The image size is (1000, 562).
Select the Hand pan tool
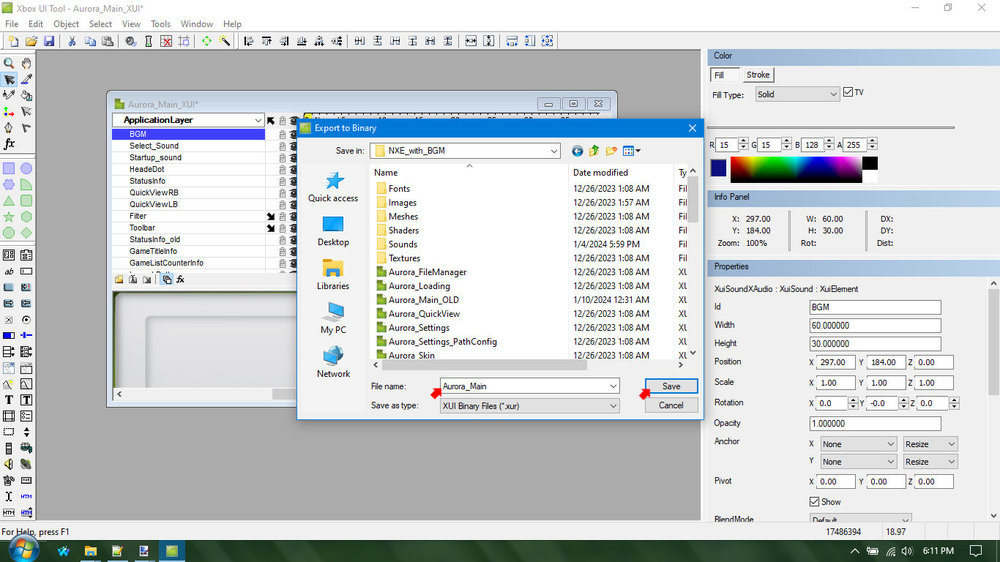click(x=26, y=63)
